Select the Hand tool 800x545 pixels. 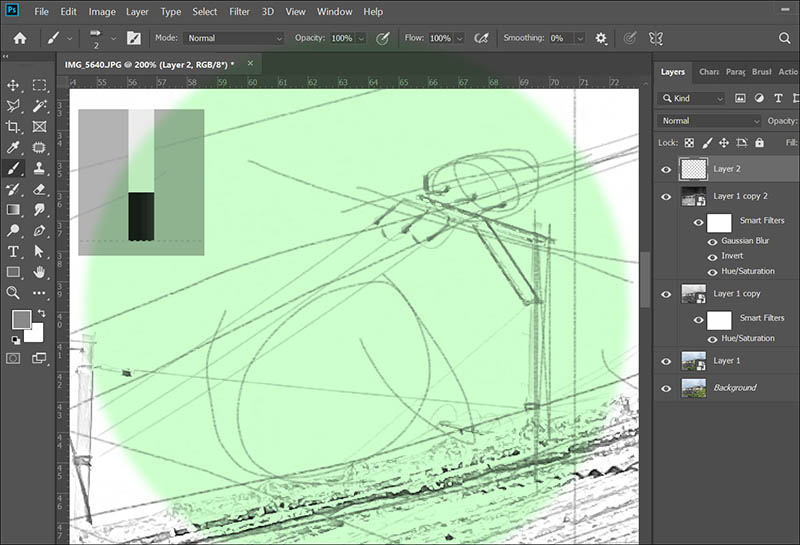pos(39,272)
